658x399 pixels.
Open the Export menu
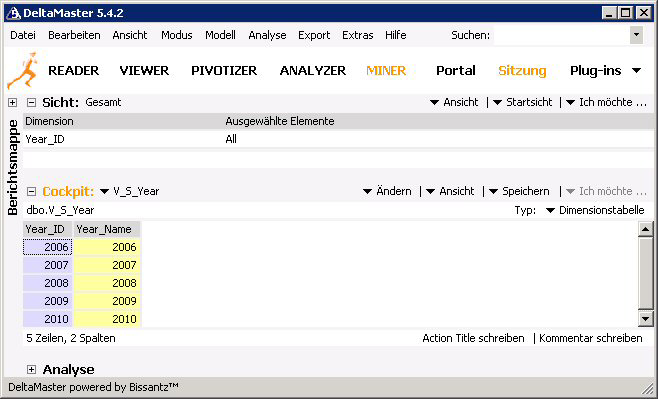point(314,35)
